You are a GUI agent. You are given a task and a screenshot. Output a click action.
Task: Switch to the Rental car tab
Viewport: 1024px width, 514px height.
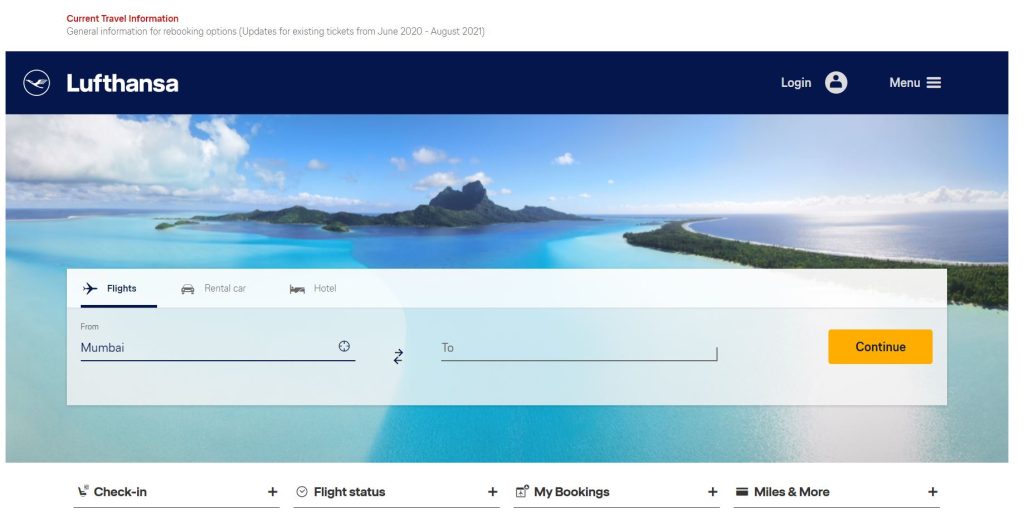[x=214, y=289]
